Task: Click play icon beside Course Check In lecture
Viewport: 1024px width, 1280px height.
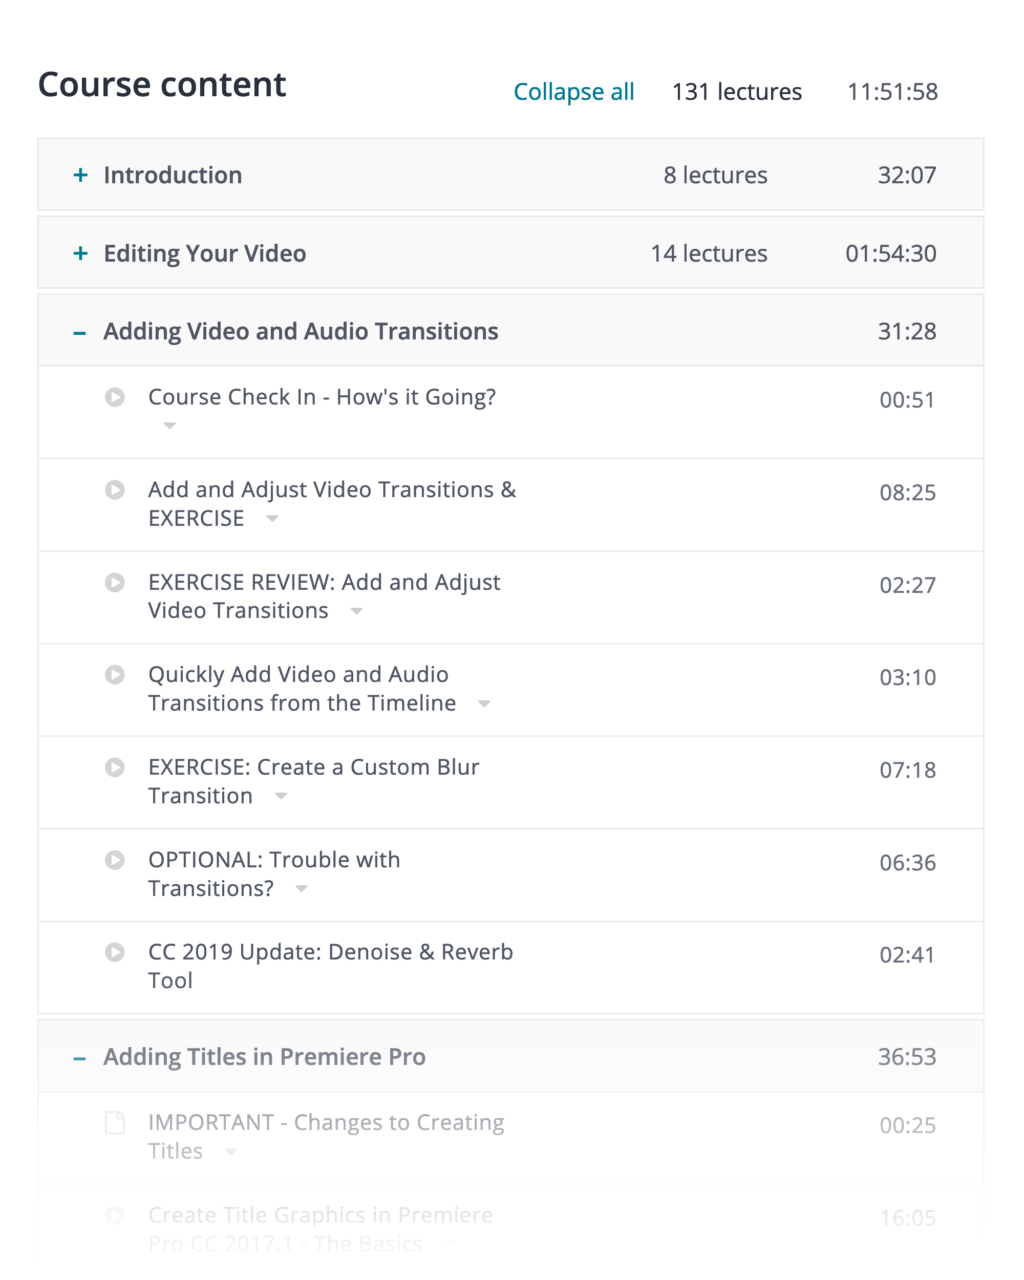Action: (115, 398)
